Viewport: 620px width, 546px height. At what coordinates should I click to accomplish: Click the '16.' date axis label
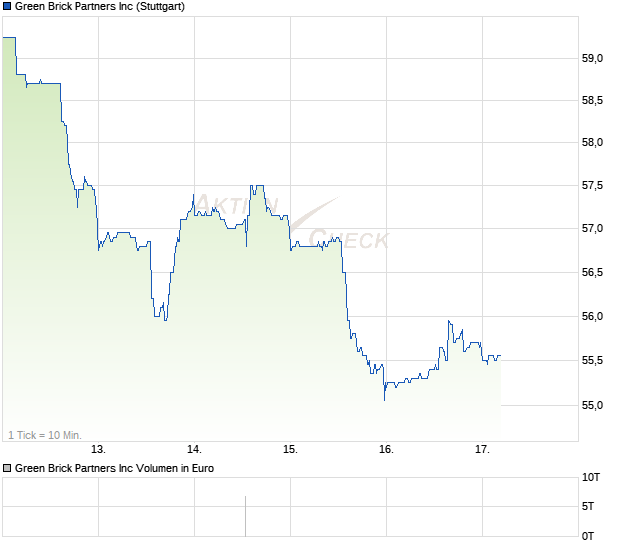pos(386,450)
